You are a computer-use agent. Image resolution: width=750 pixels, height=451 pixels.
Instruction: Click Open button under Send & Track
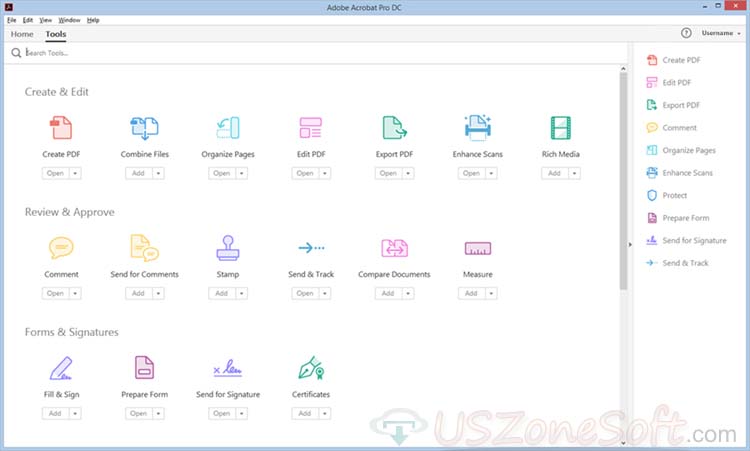(305, 293)
